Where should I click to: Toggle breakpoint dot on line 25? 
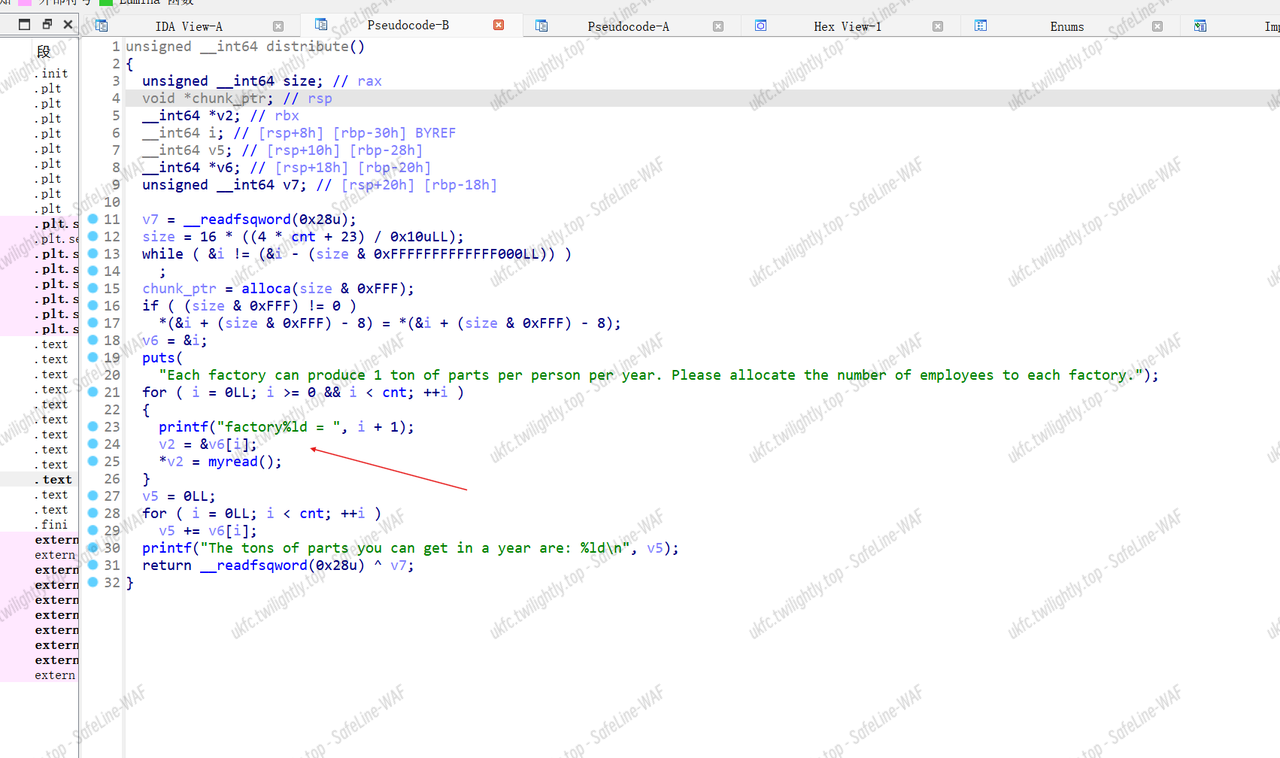click(x=93, y=461)
